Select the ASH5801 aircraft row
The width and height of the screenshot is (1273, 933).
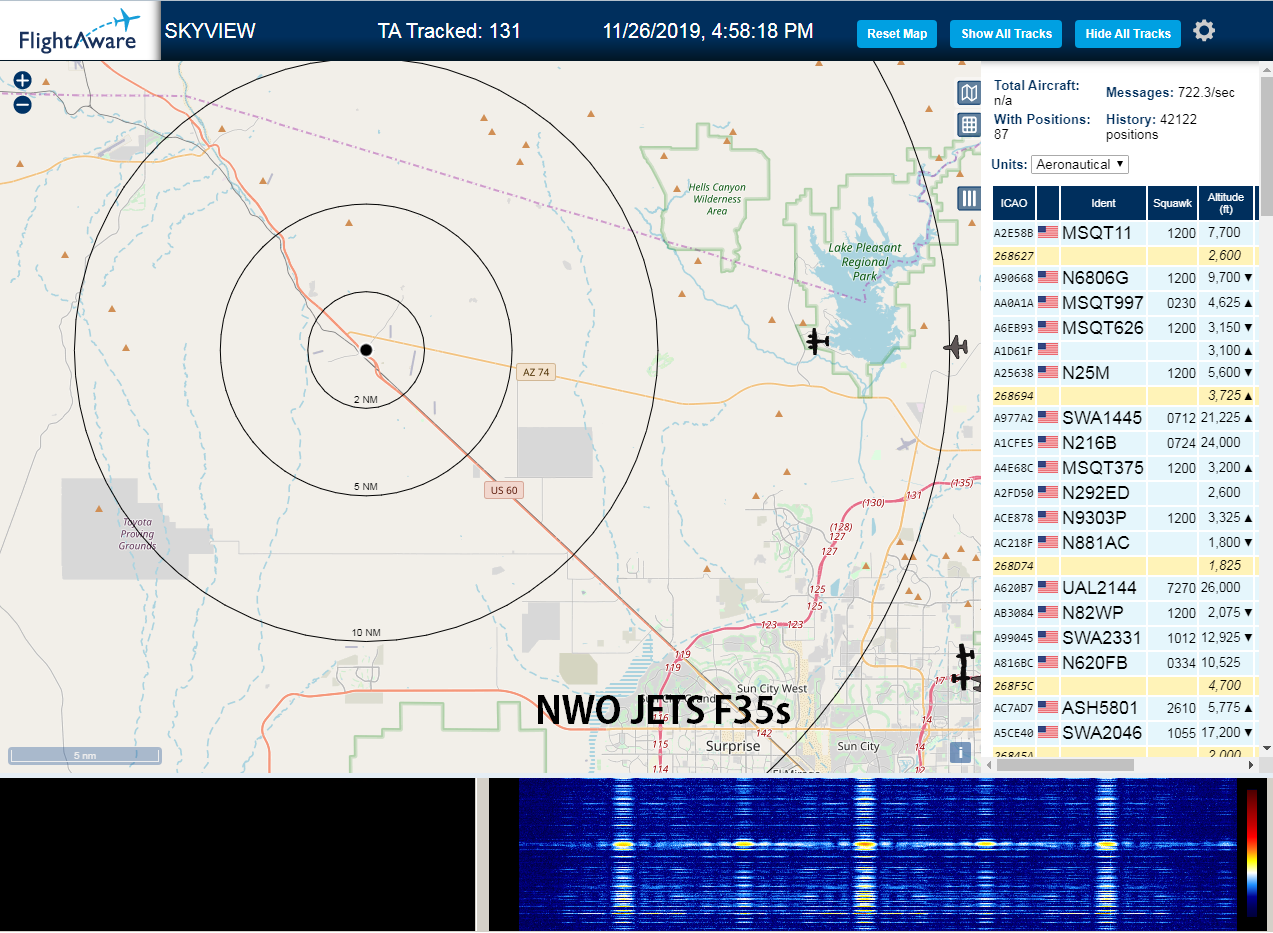click(1124, 707)
